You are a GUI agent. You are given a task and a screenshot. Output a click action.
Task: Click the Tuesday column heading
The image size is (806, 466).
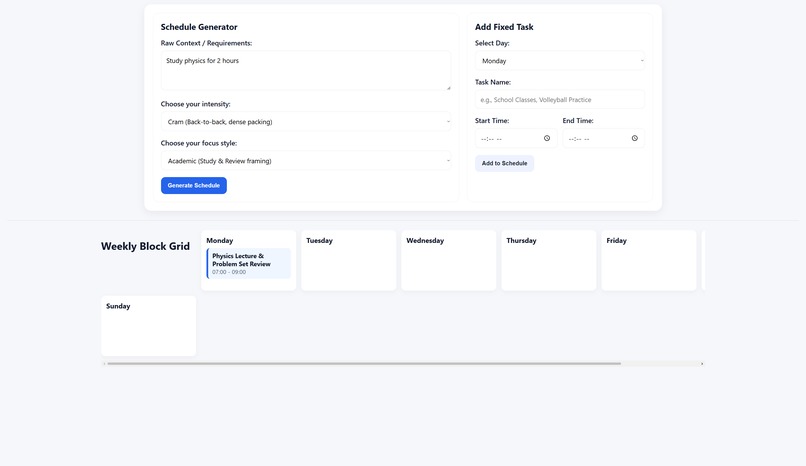(319, 240)
